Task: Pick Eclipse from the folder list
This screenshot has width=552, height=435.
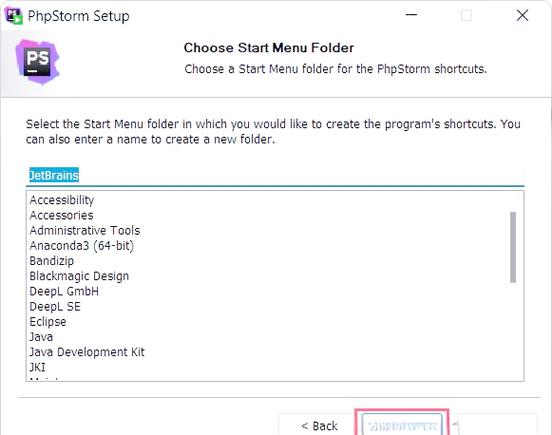Action: click(x=48, y=322)
